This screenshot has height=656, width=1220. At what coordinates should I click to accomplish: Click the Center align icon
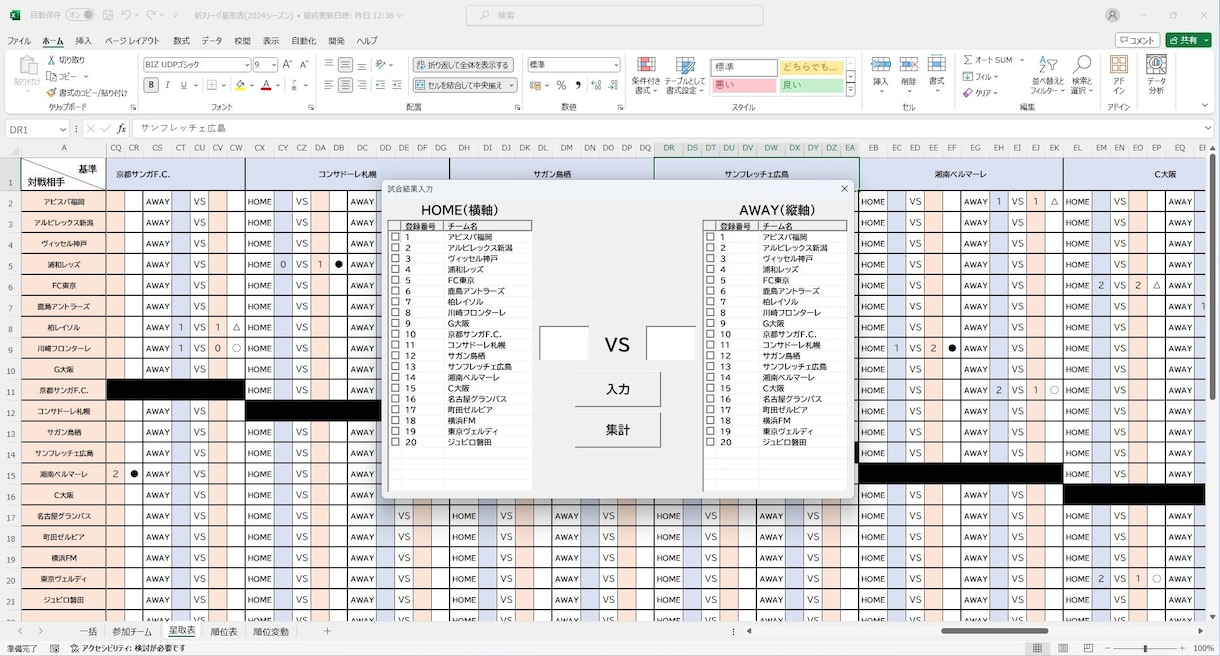click(x=345, y=85)
